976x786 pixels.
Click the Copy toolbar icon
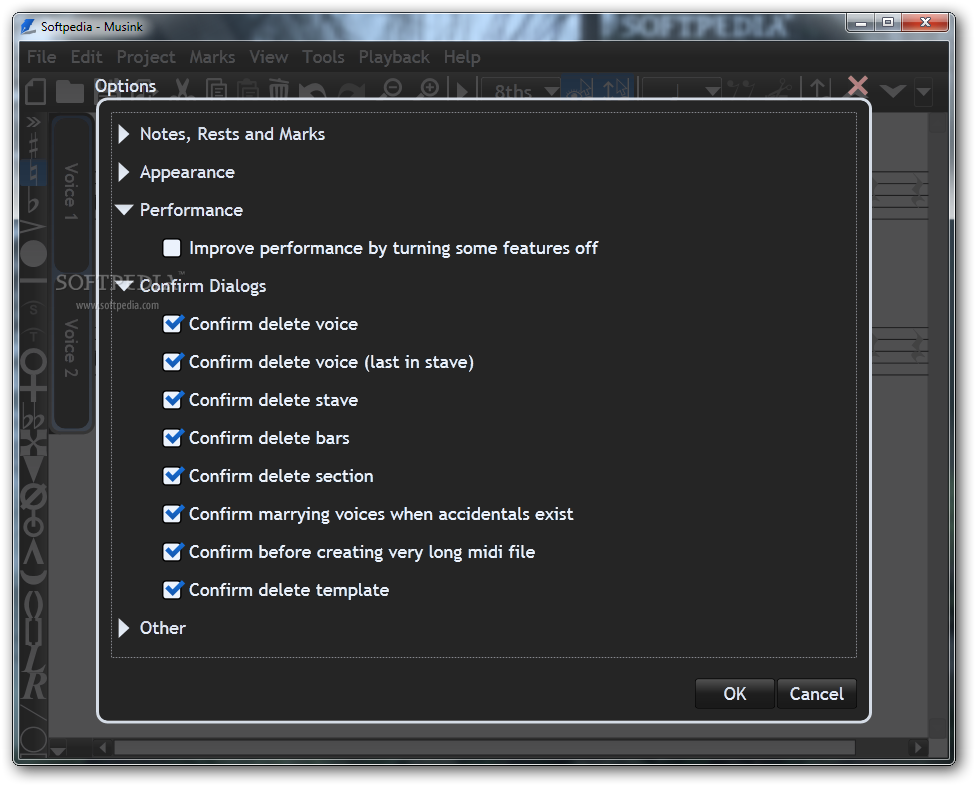[216, 89]
